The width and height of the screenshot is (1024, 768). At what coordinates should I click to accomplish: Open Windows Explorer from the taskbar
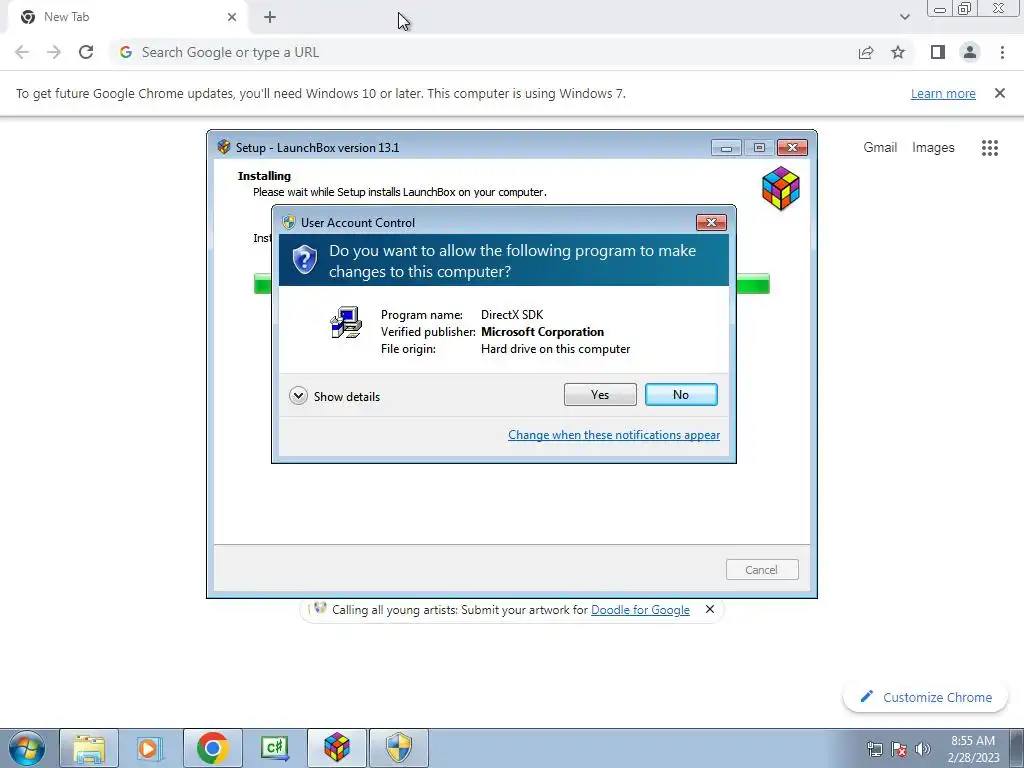tap(89, 748)
